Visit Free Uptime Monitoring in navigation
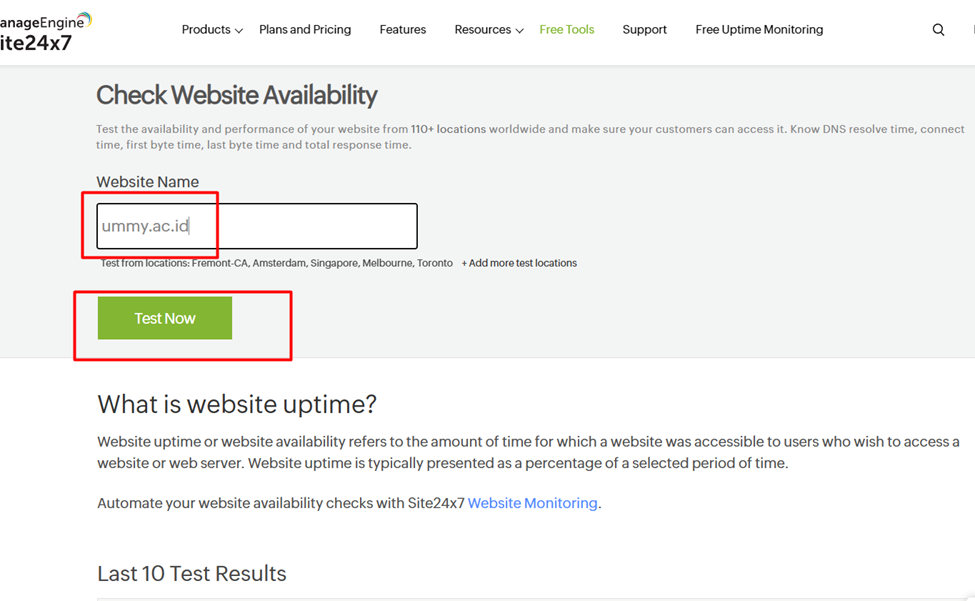This screenshot has height=601, width=975. pos(759,30)
